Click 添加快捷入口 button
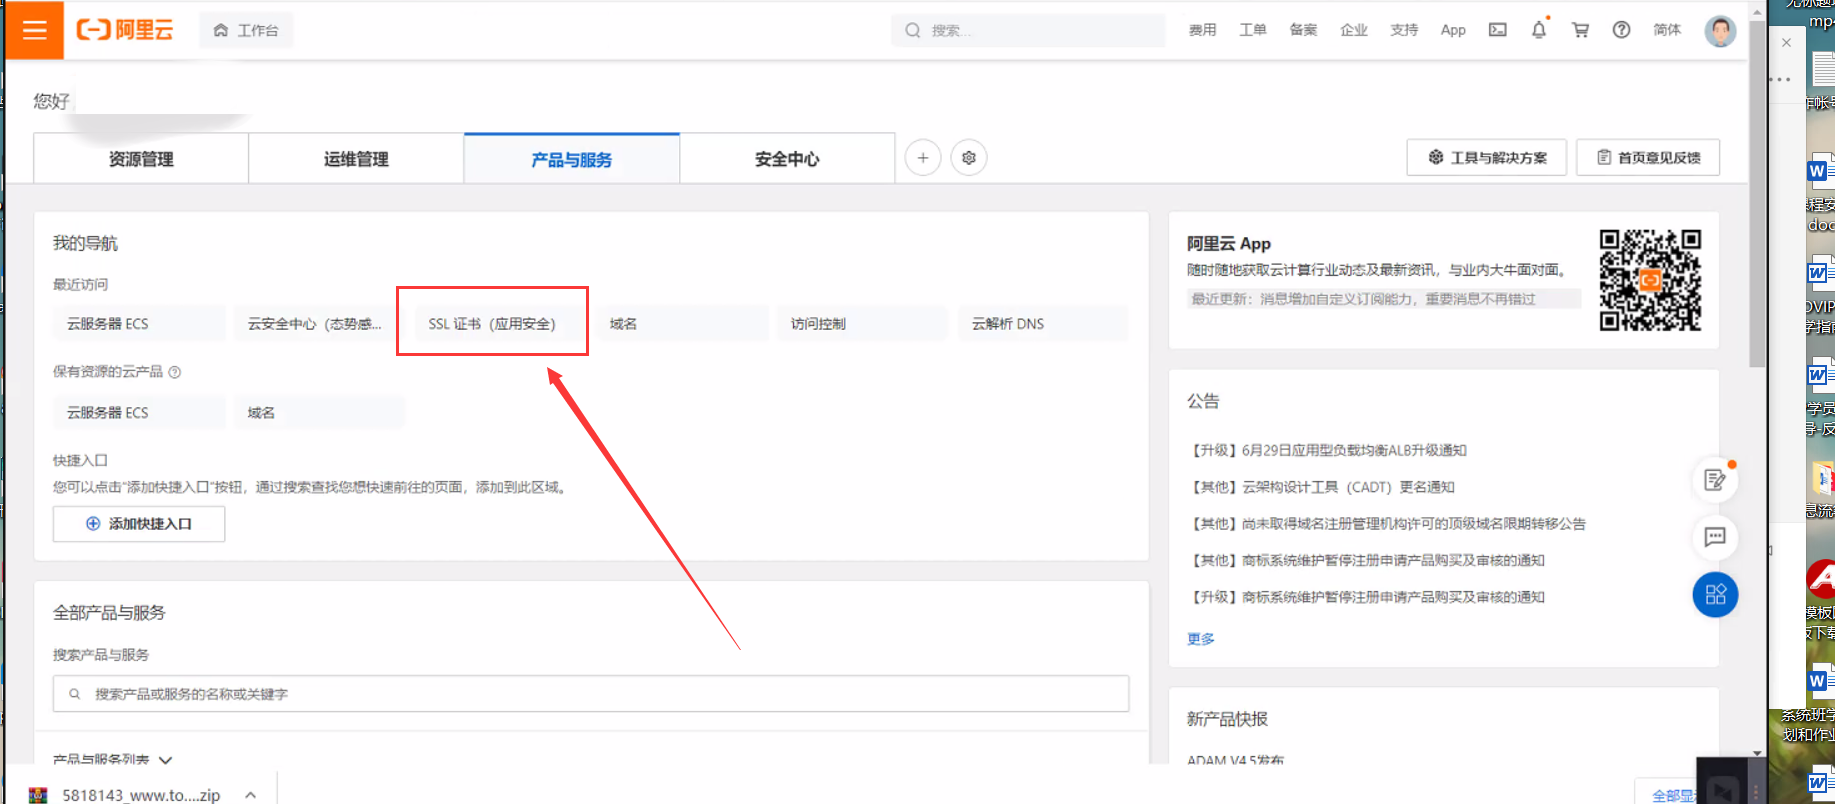 point(139,524)
